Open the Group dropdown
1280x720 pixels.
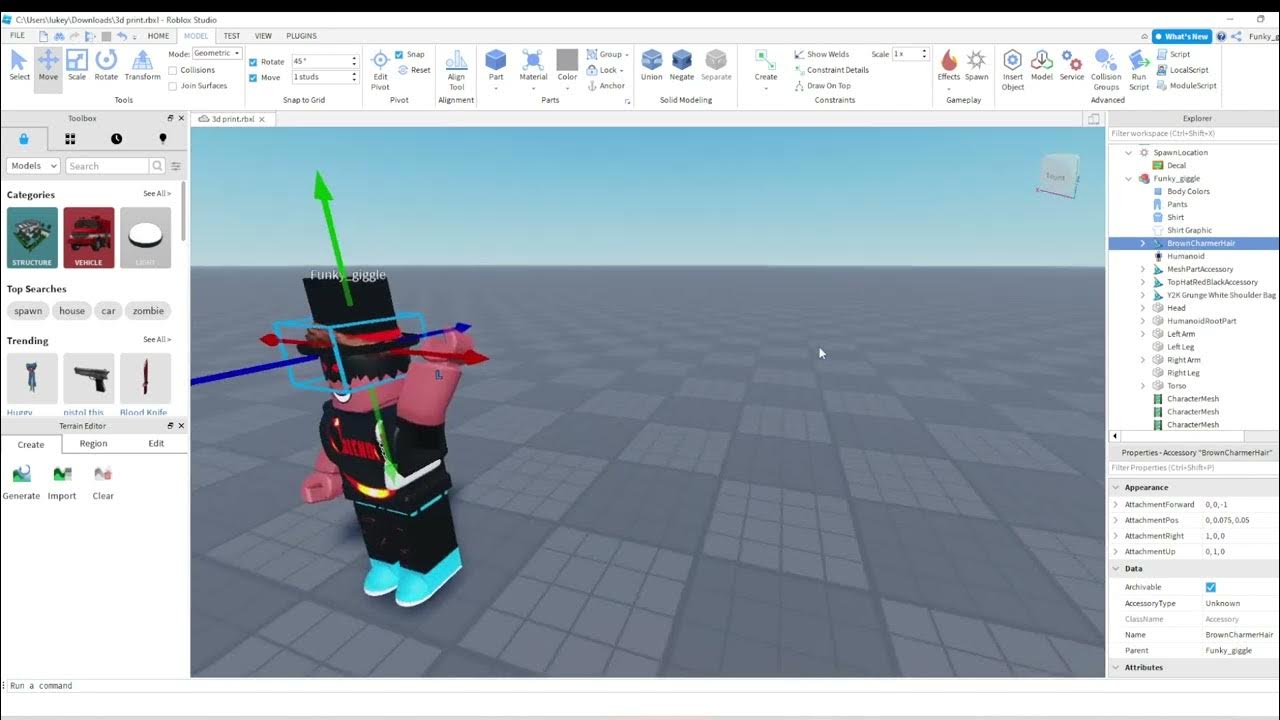click(x=607, y=54)
